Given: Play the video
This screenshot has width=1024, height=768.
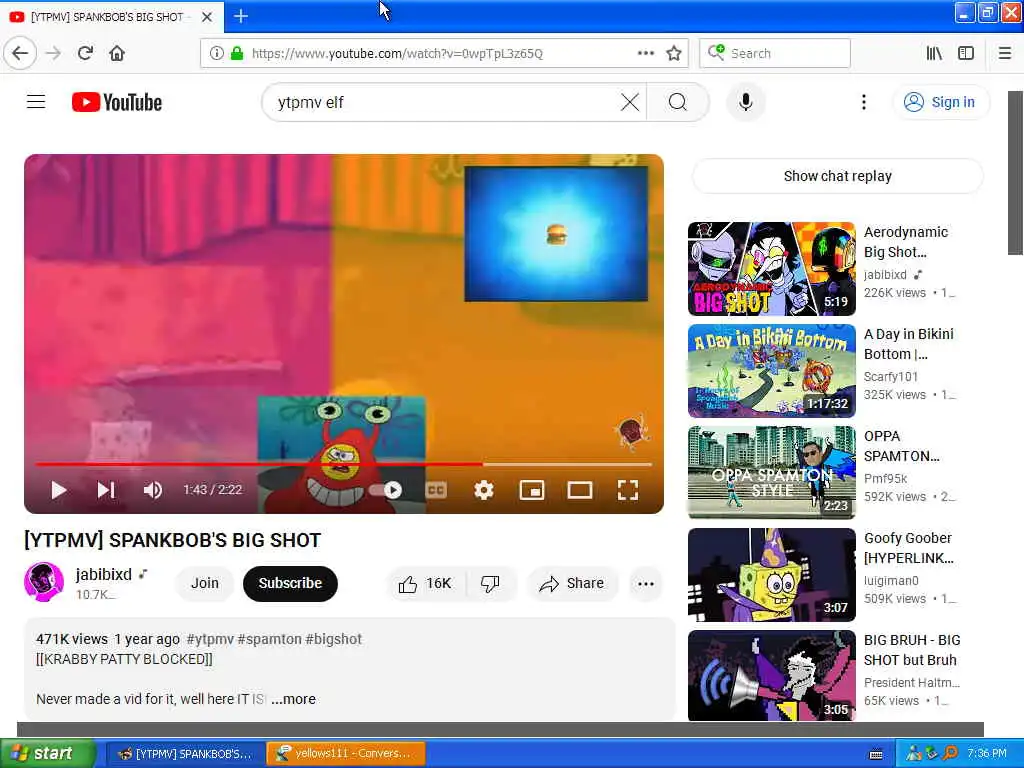Looking at the screenshot, I should 59,490.
